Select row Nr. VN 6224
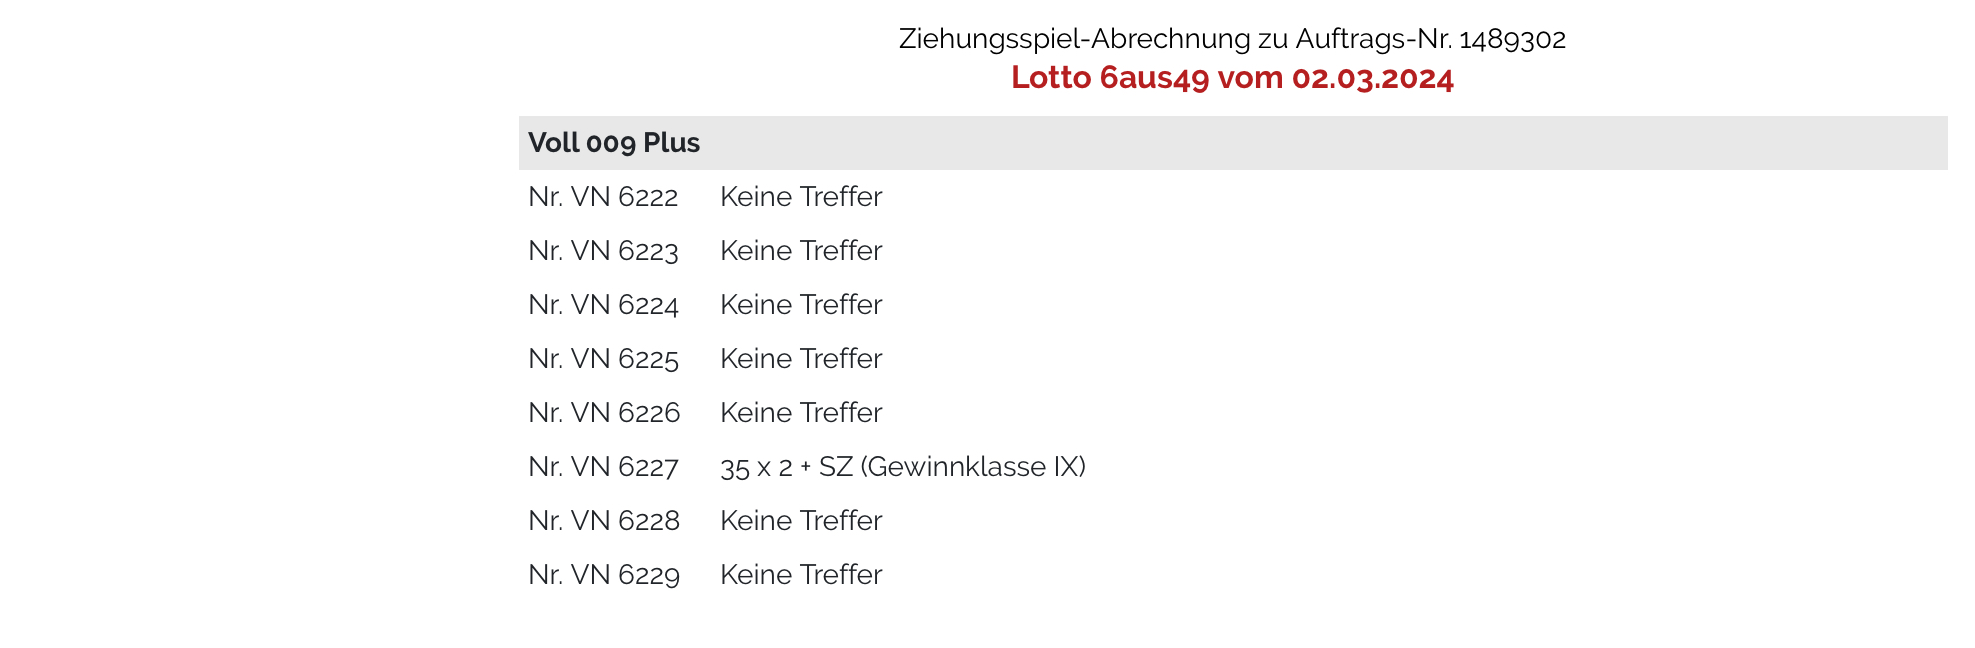Viewport: 1975px width, 648px height. pyautogui.click(x=1233, y=305)
